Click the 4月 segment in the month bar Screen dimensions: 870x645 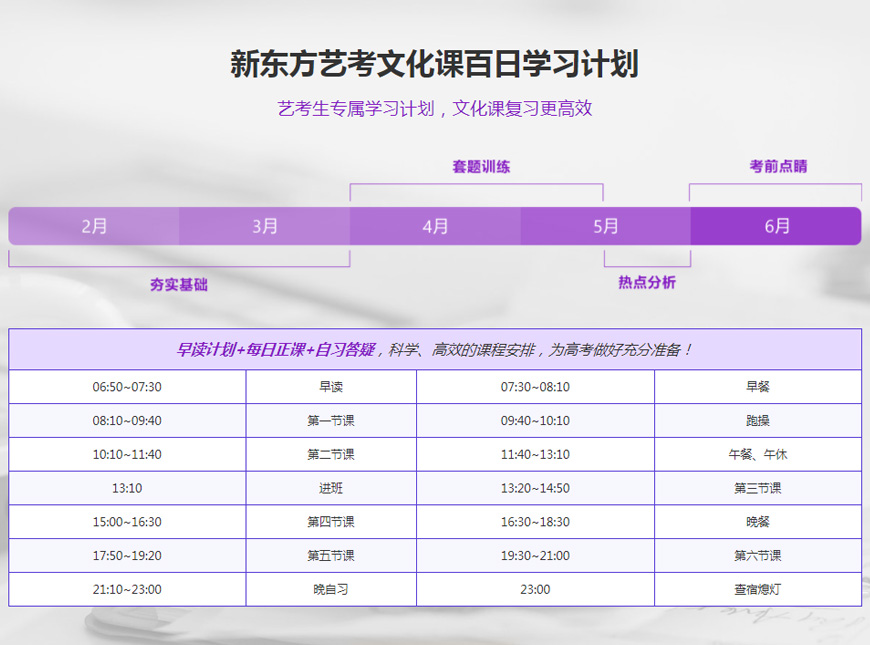435,226
